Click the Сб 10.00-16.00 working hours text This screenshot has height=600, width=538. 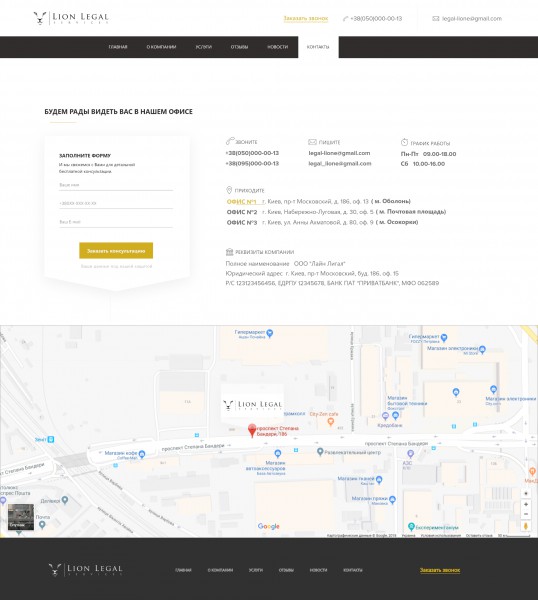423,164
